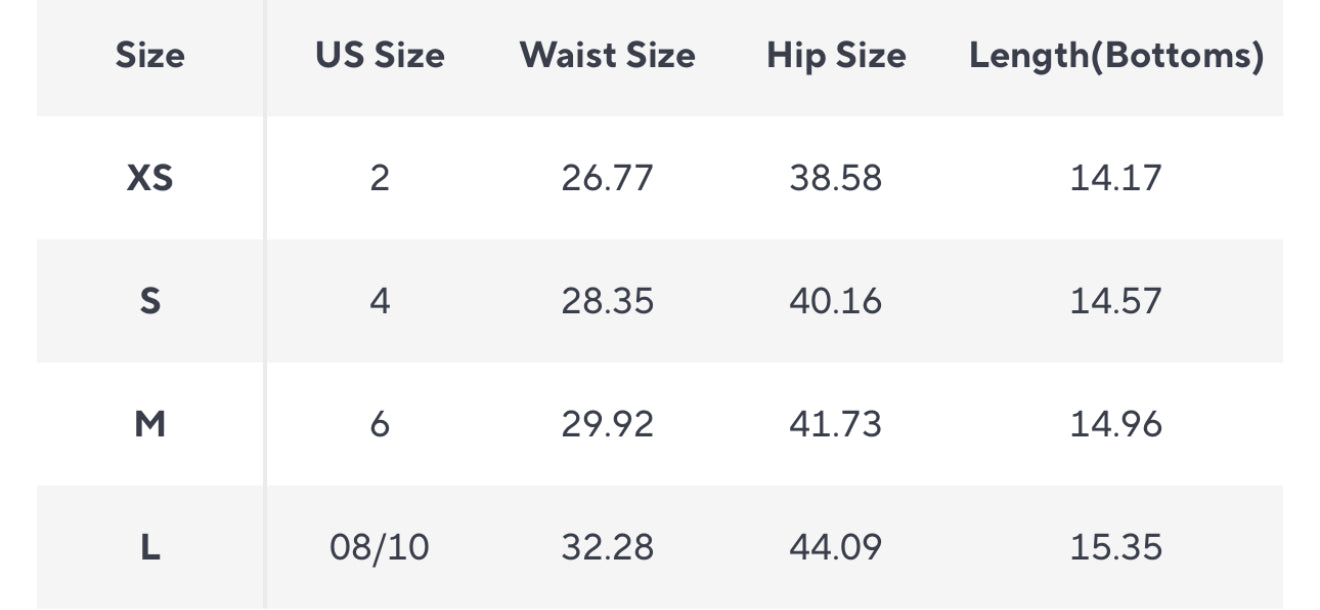Click the Waist Size header
This screenshot has height=610, width=1320.
click(x=607, y=56)
